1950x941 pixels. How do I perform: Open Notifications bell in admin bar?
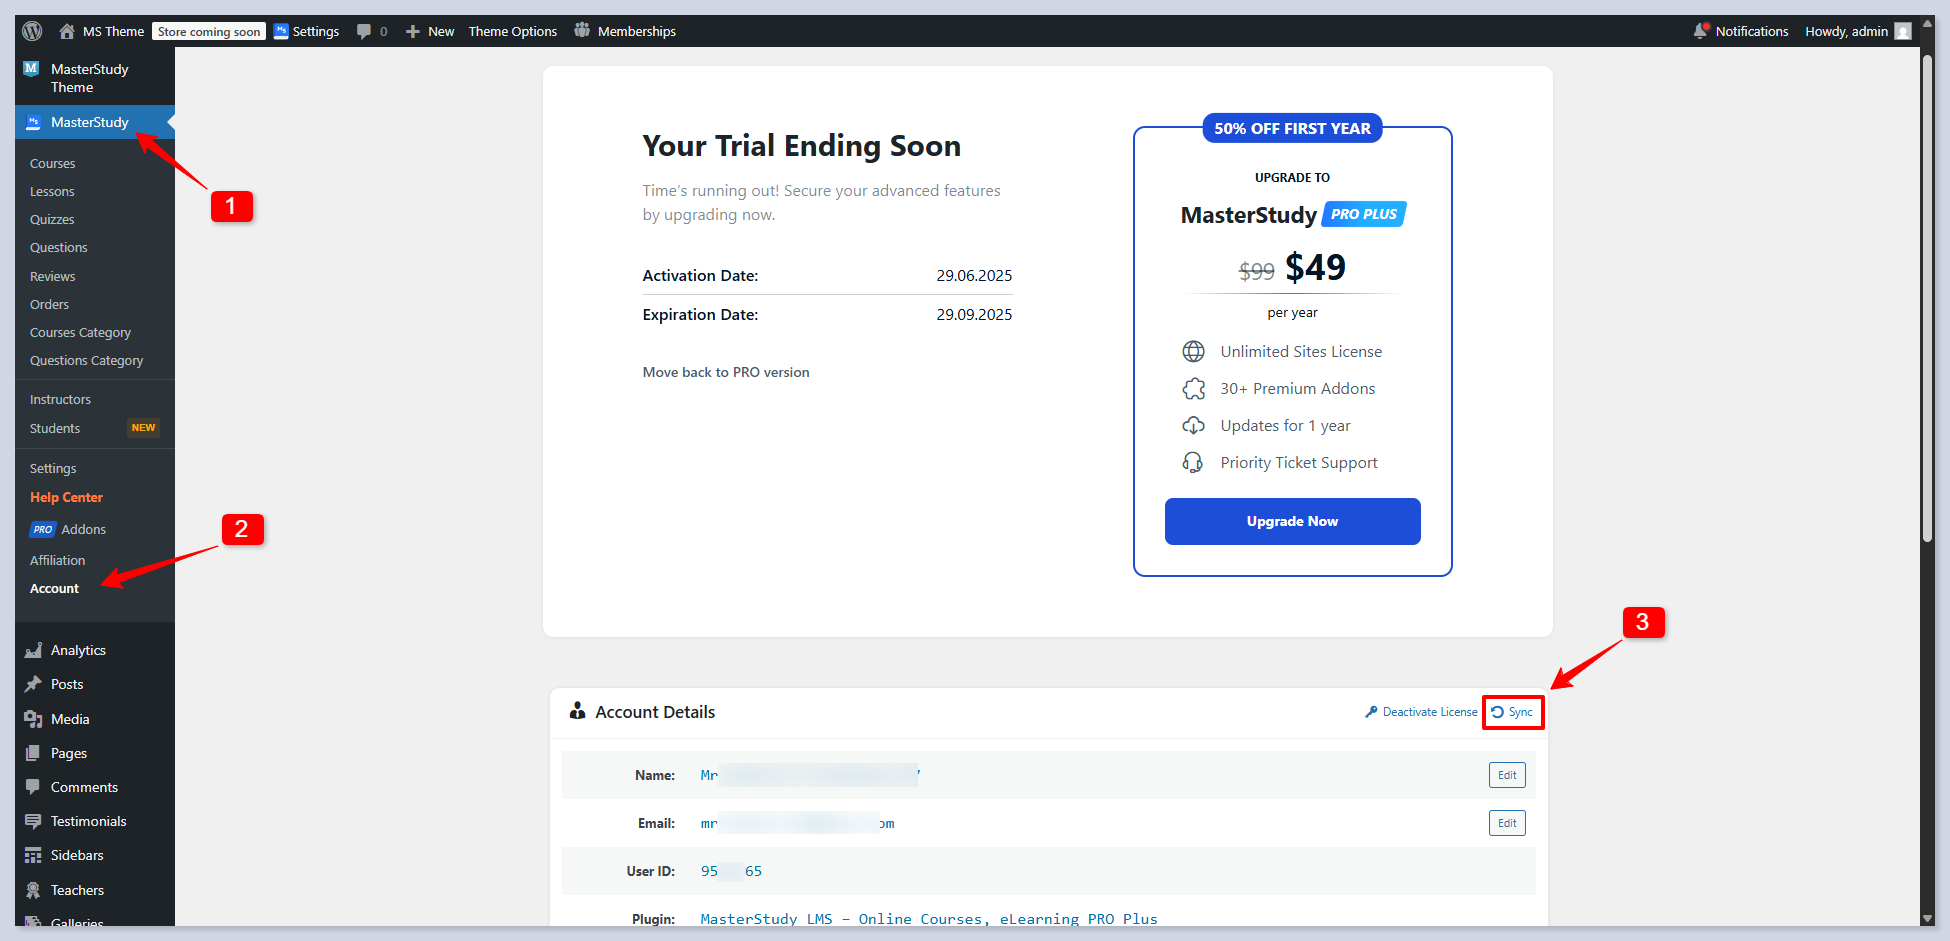click(1700, 31)
